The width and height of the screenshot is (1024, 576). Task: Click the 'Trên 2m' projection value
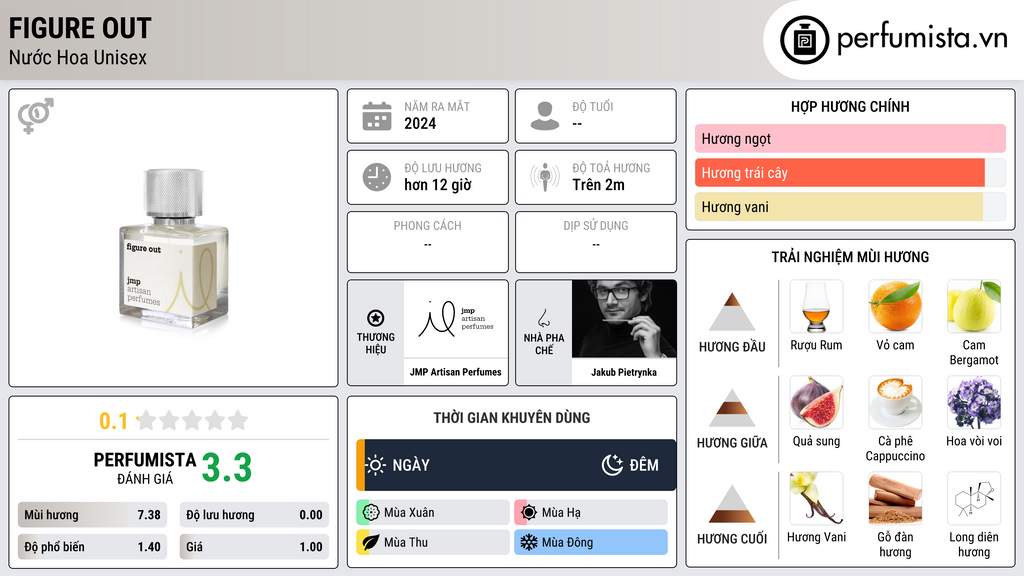598,185
